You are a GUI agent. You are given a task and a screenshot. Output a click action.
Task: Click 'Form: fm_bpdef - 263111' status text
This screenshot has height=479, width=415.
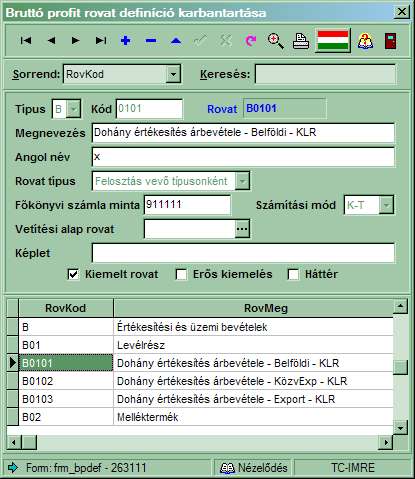(86, 468)
